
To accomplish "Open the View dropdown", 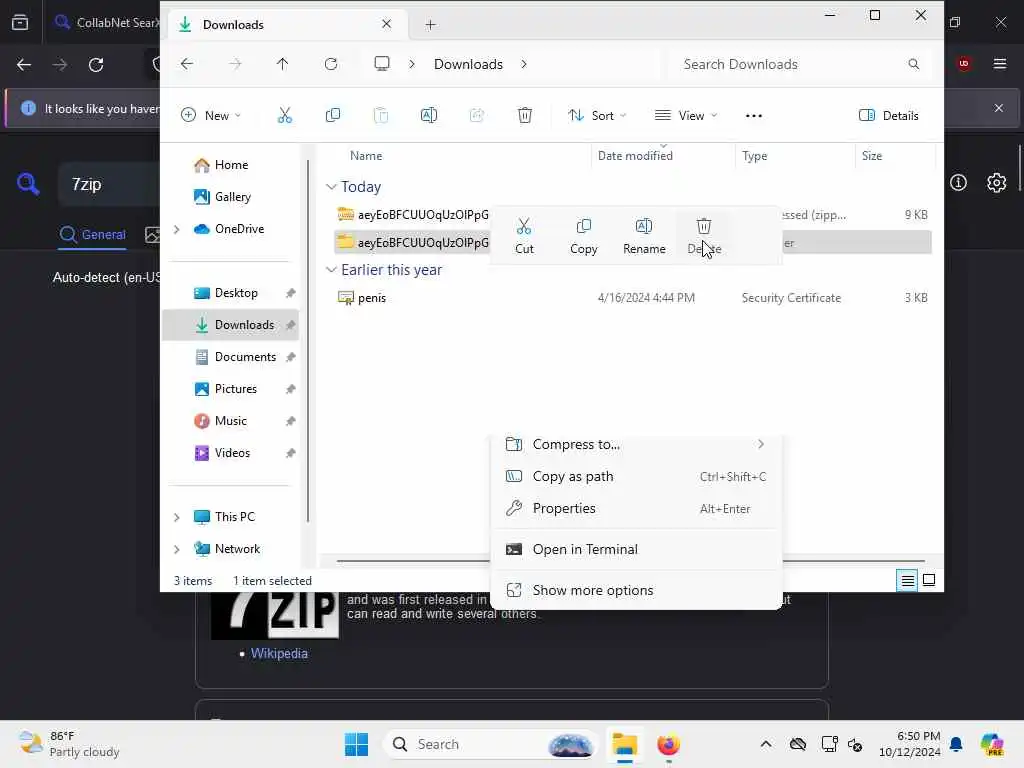I will coord(686,116).
